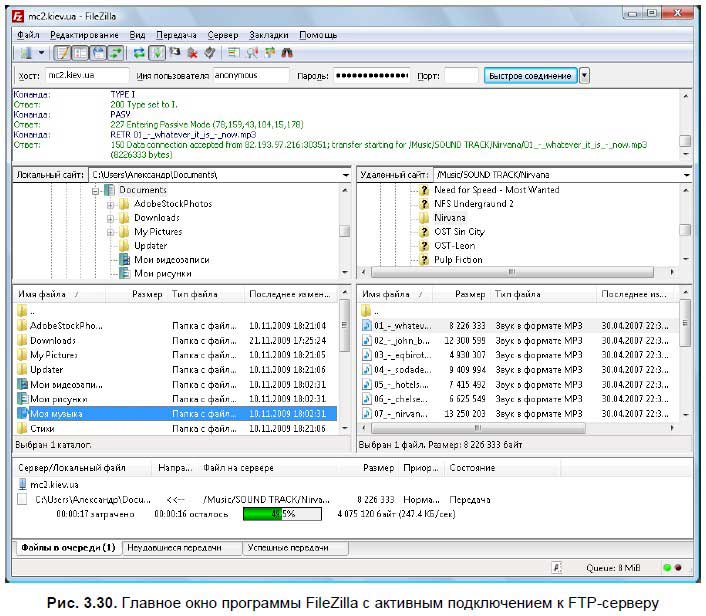
Task: Click the Downloads folder icon in local list
Action: 22,340
